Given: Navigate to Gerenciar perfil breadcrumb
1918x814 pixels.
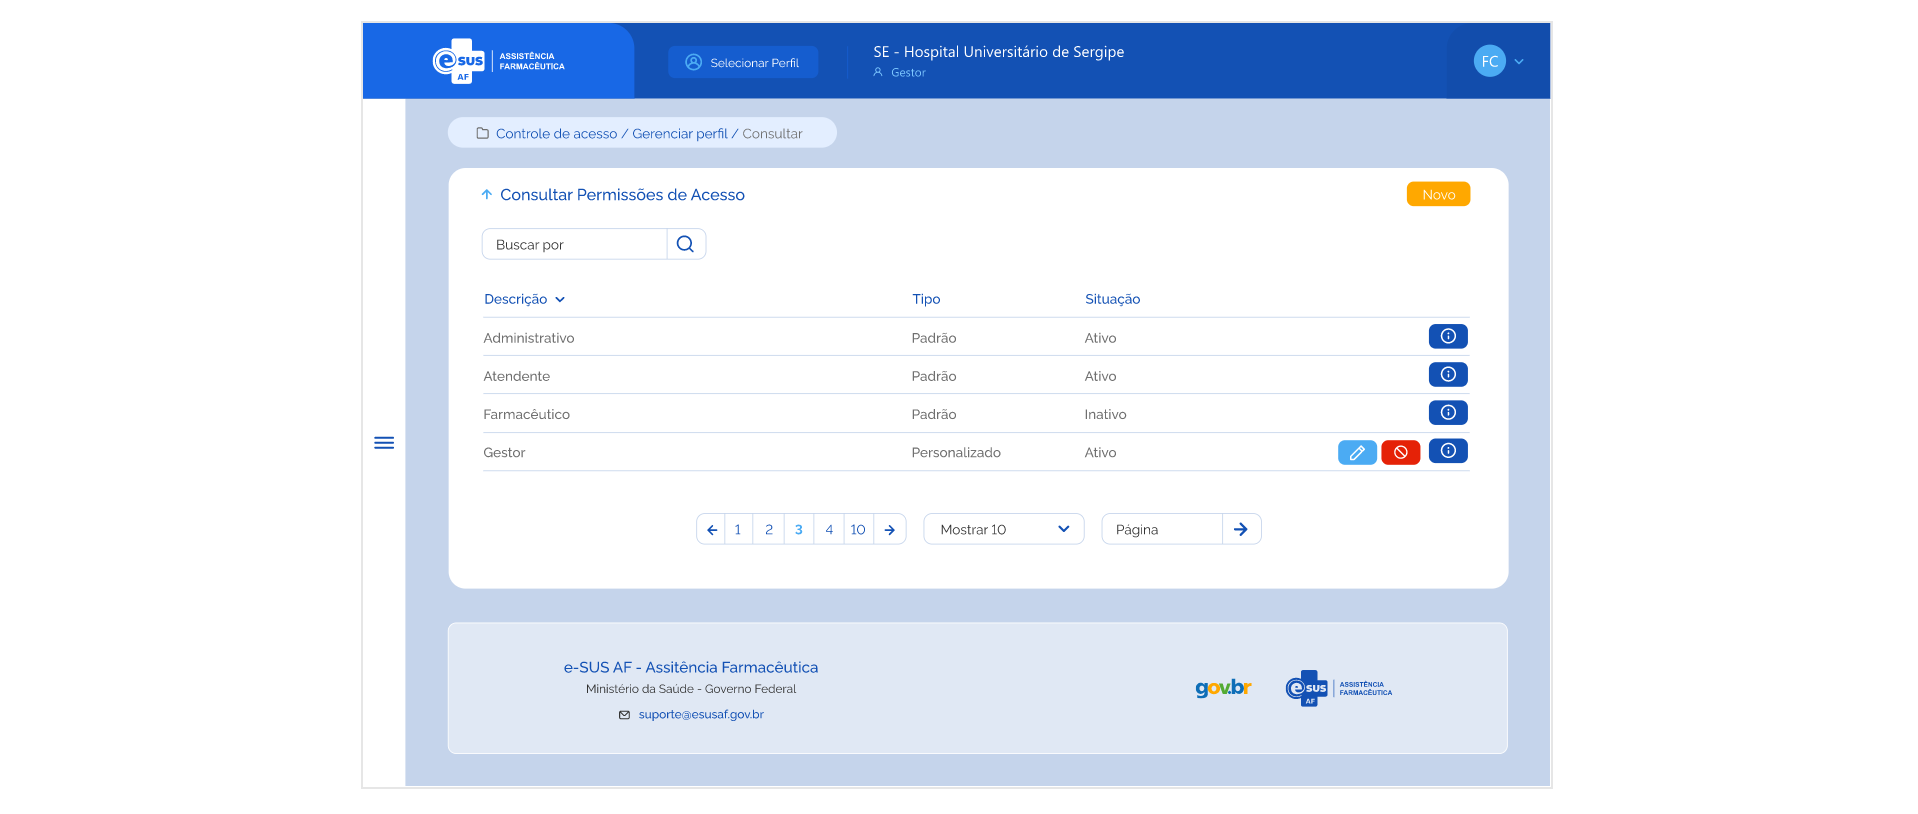Looking at the screenshot, I should [x=679, y=134].
